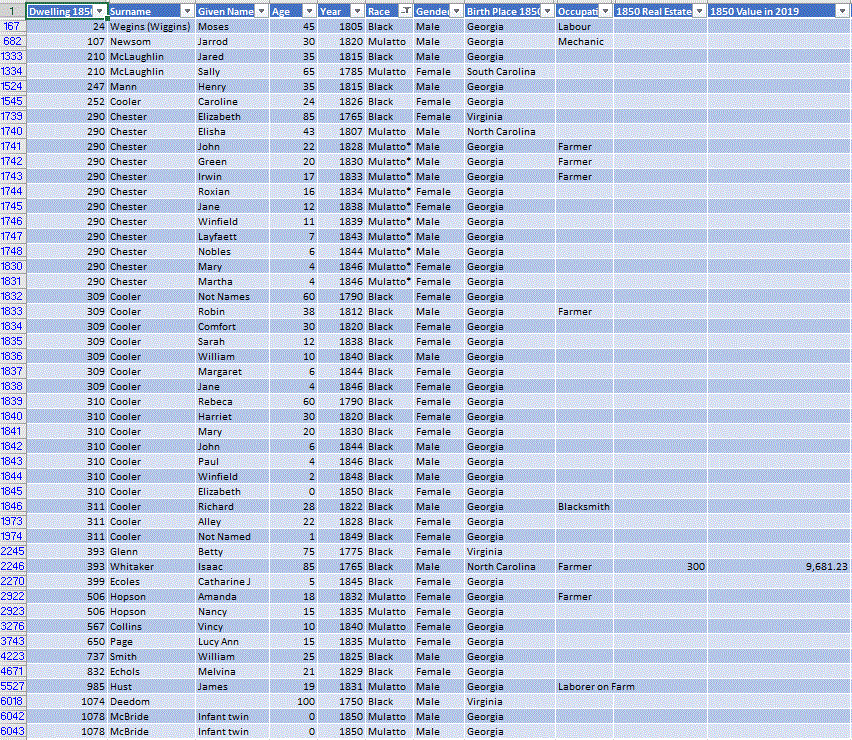The height and width of the screenshot is (740, 852).
Task: Click the surname cell 'Newsom'
Action: [x=151, y=42]
